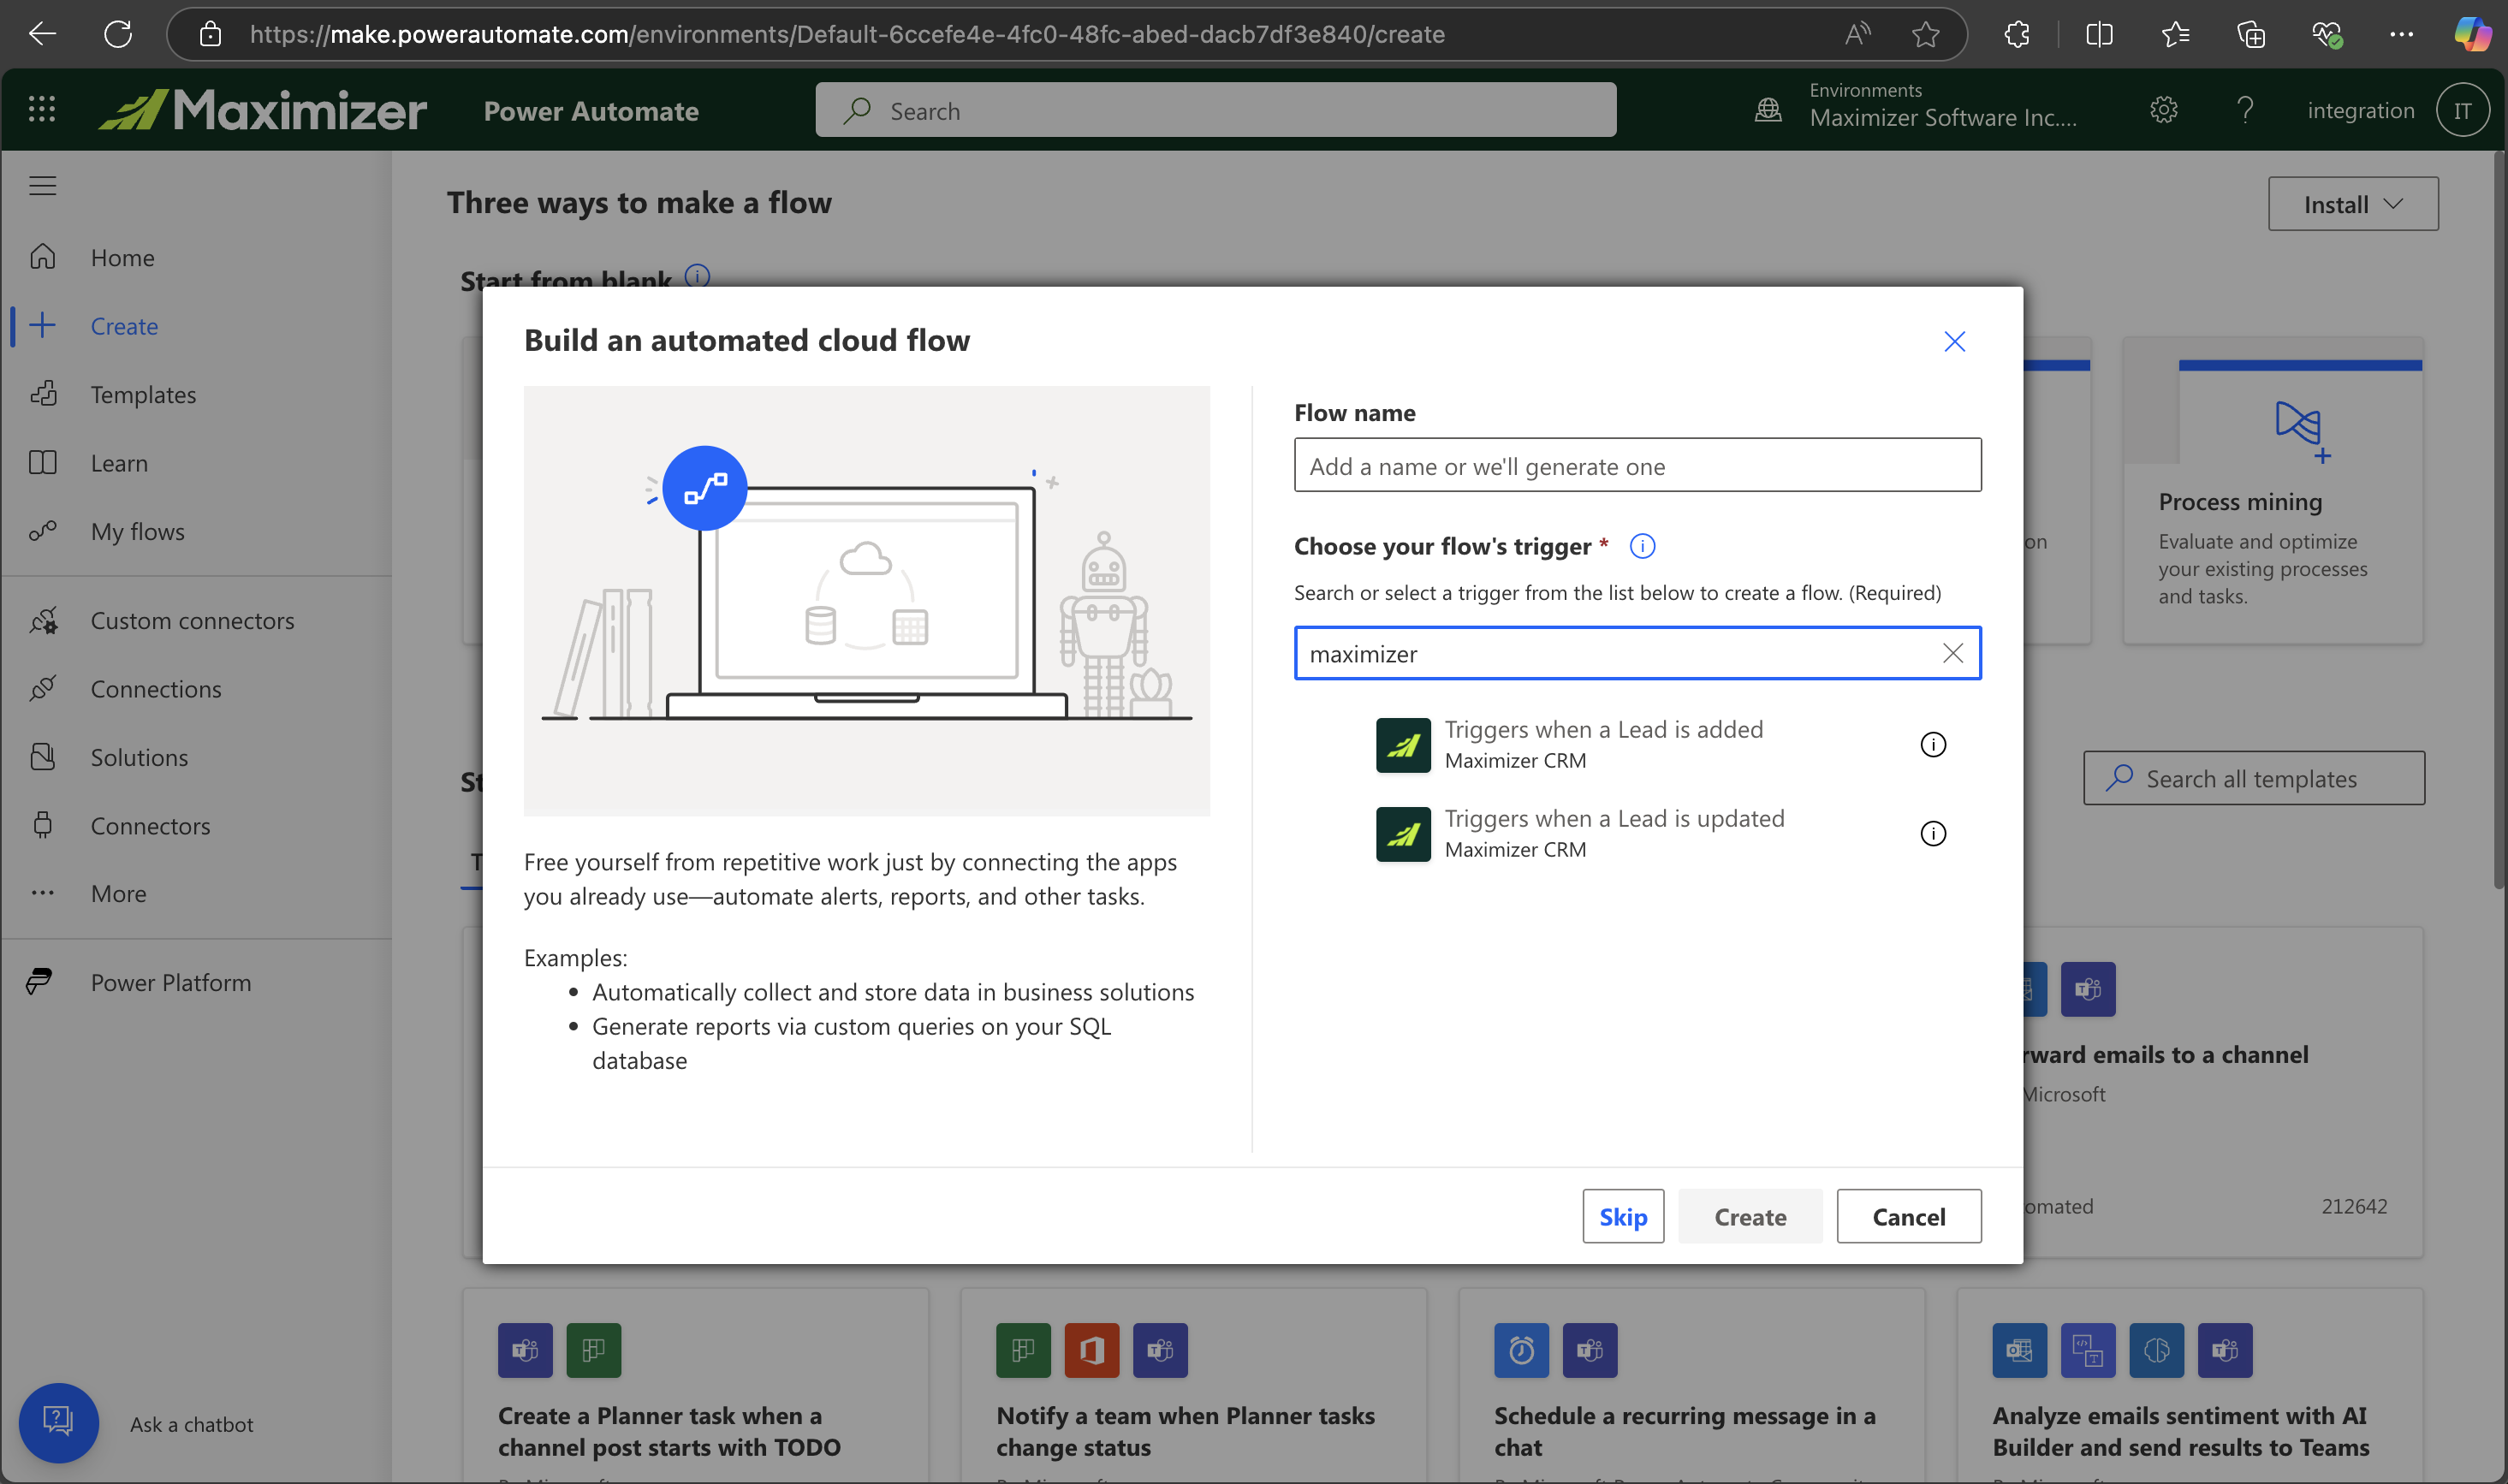
Task: Add page to favorites with the star icon
Action: [1925, 34]
